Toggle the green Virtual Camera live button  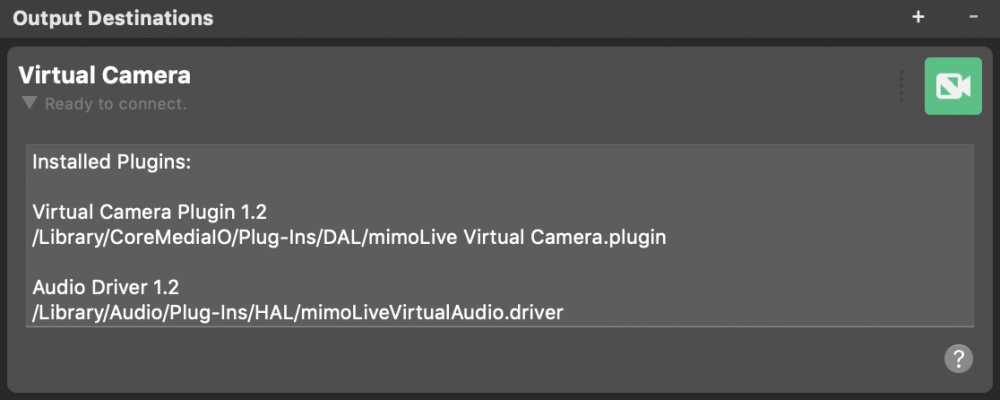[953, 86]
